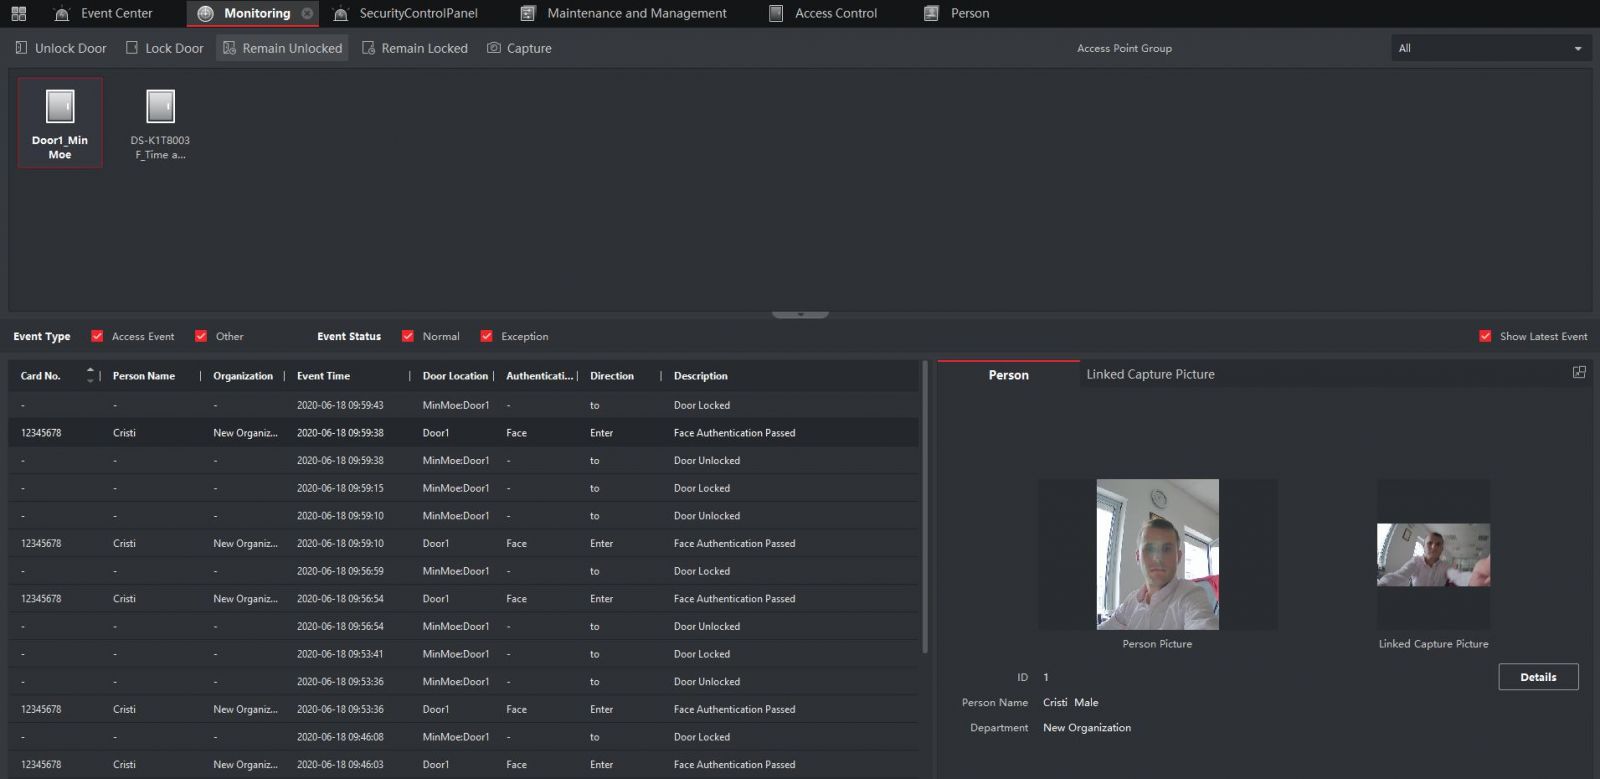Open the Access Point Group dropdown
Screen dimensions: 1600x779
[x=1490, y=48]
